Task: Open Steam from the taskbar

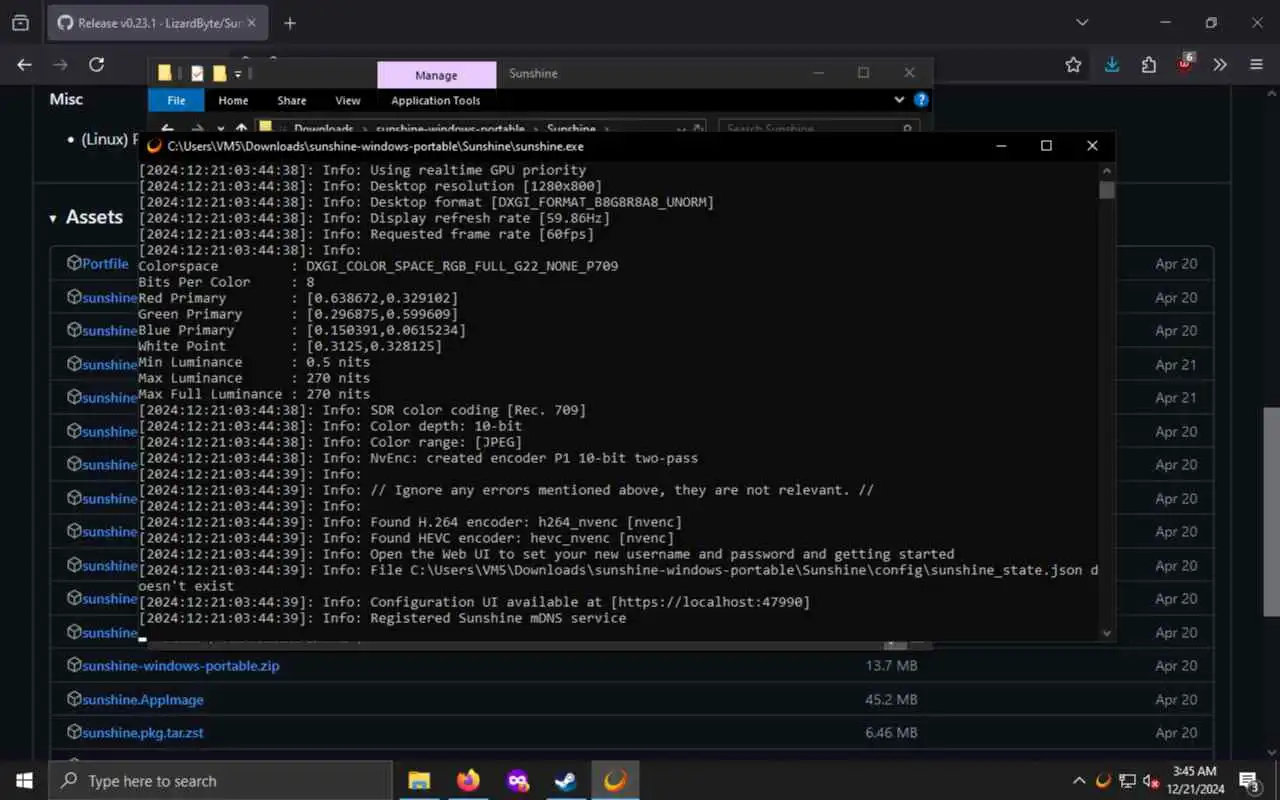Action: pyautogui.click(x=566, y=781)
